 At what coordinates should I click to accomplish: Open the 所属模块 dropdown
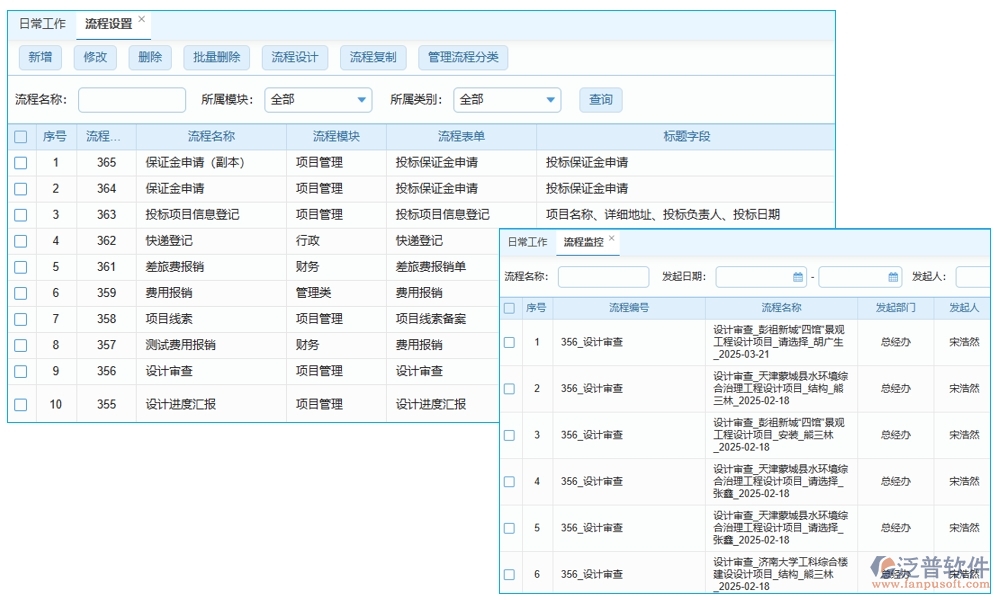317,100
